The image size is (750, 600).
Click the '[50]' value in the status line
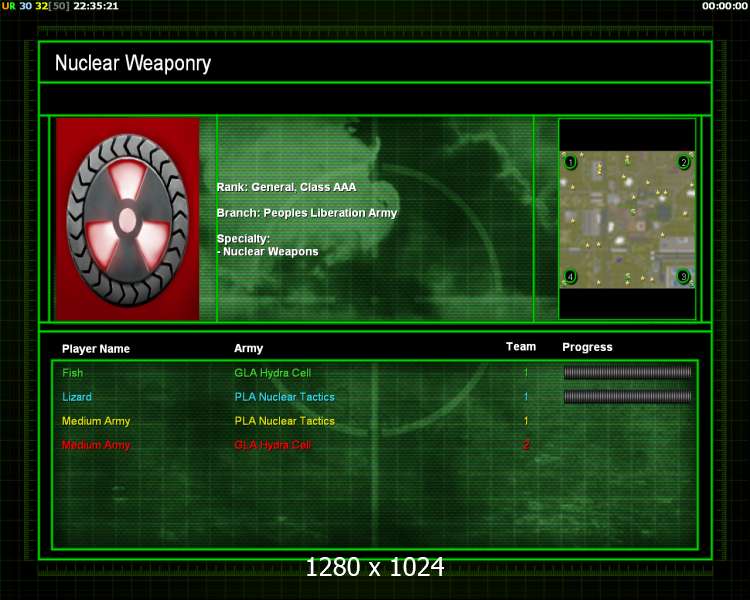(59, 6)
